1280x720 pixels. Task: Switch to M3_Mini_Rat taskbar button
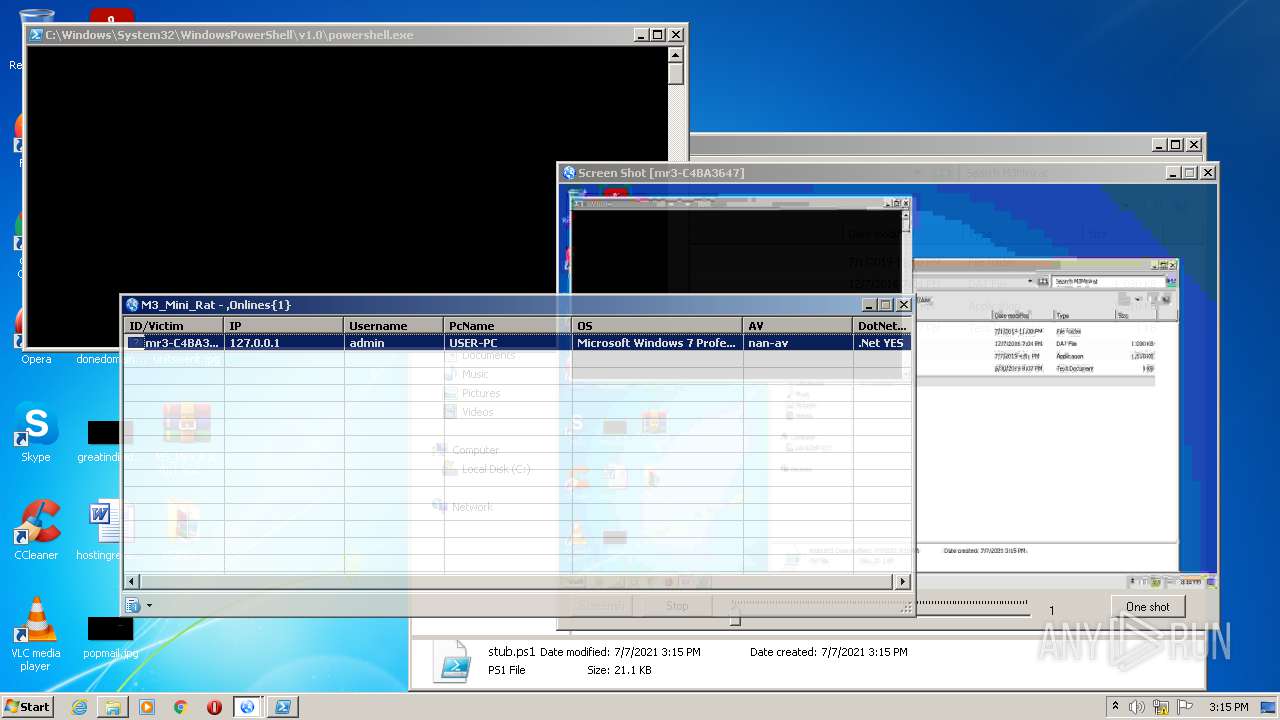click(x=248, y=707)
